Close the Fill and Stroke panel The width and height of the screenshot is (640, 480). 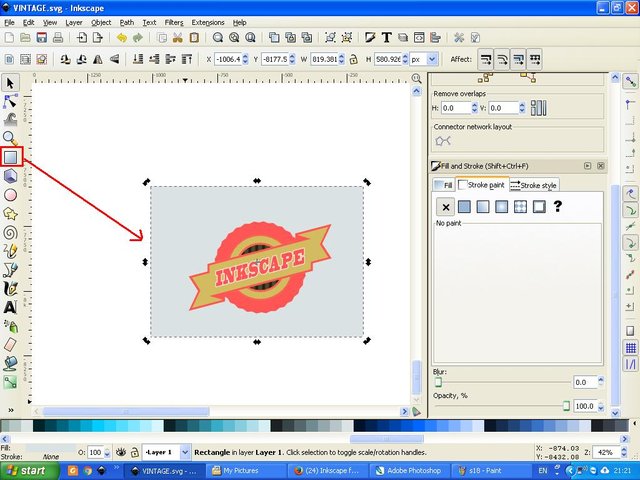[600, 166]
